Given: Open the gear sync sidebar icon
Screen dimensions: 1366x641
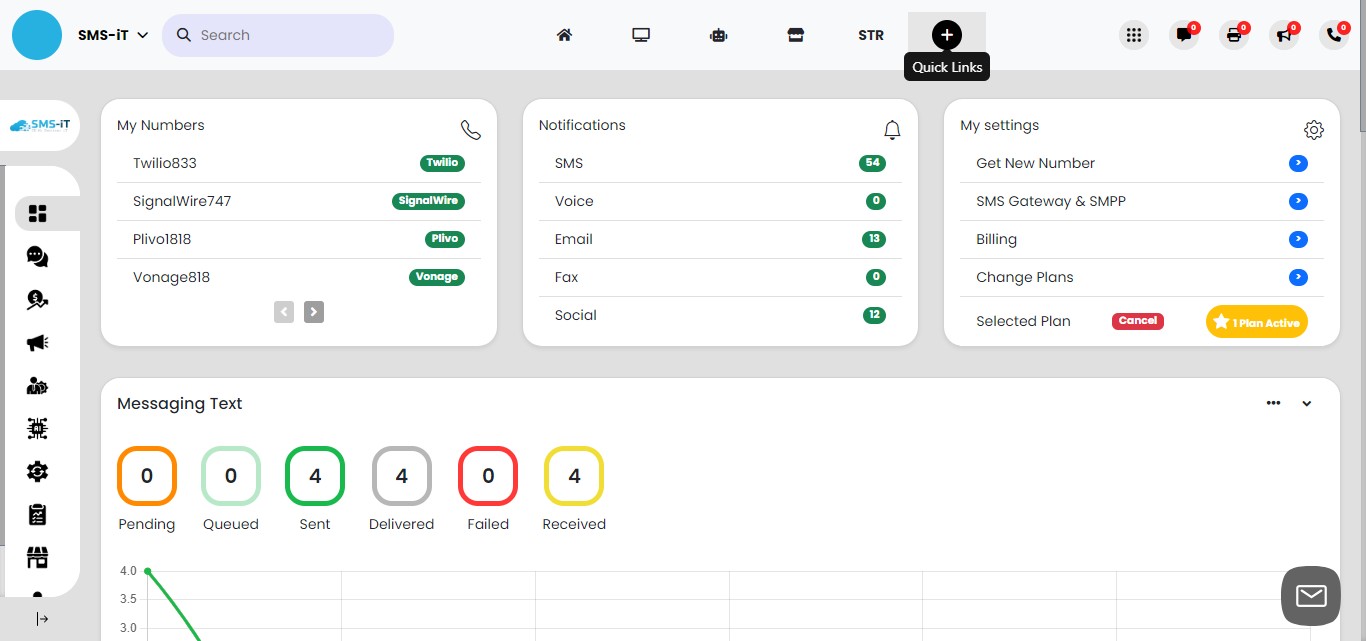Looking at the screenshot, I should [38, 471].
